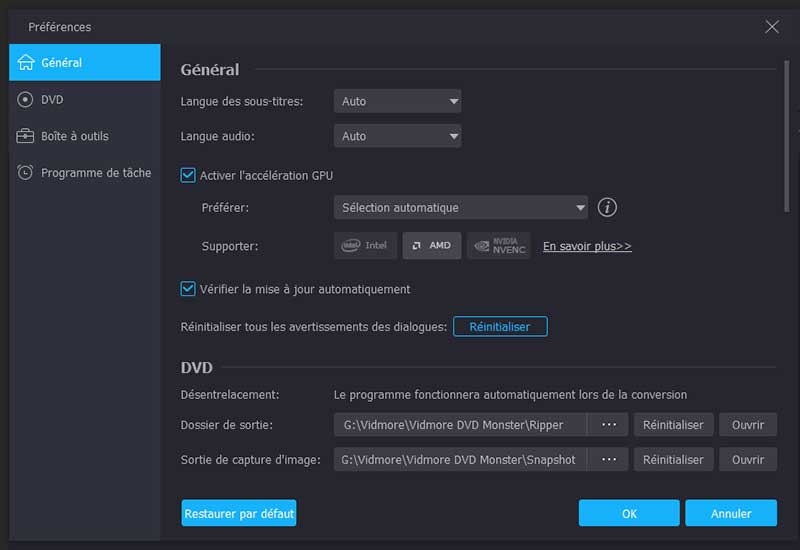
Task: Click the info icon next to Sélection automatique
Action: click(x=607, y=208)
